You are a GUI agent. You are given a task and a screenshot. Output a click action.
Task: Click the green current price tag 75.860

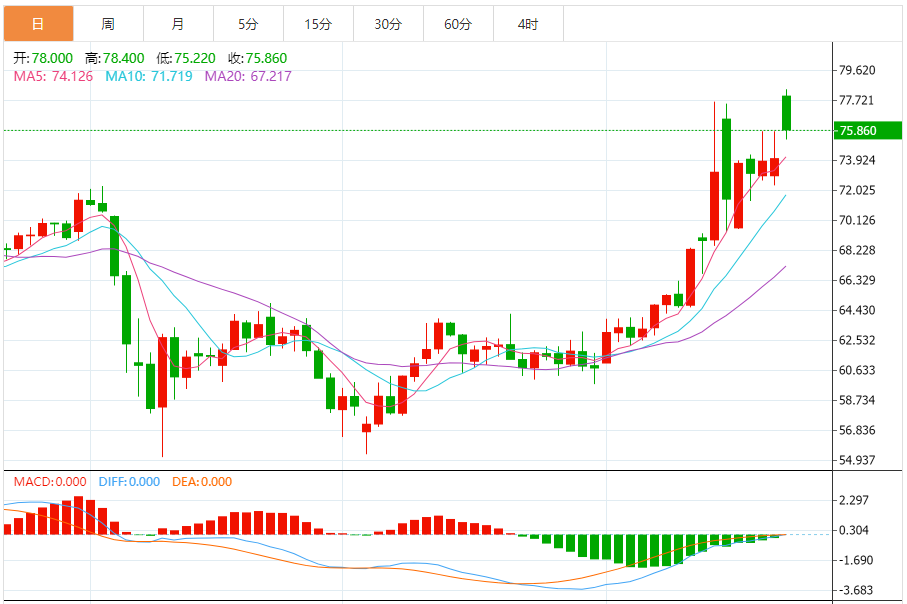[868, 131]
